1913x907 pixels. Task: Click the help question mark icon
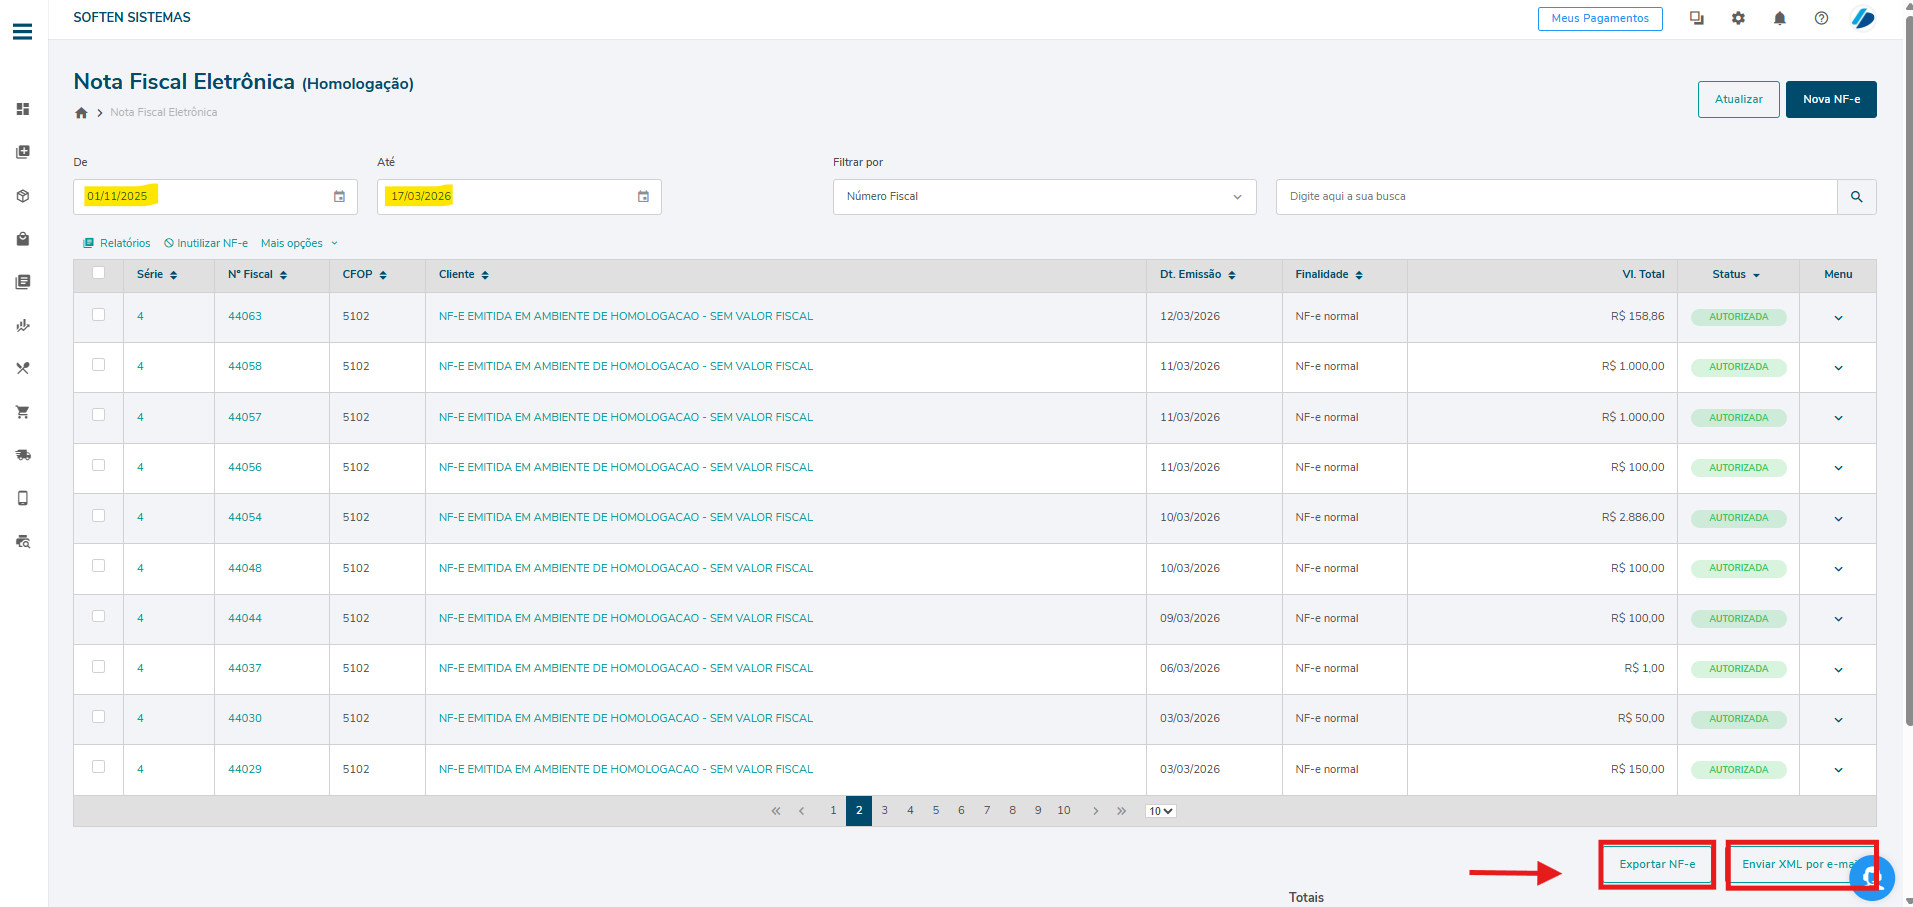tap(1821, 18)
